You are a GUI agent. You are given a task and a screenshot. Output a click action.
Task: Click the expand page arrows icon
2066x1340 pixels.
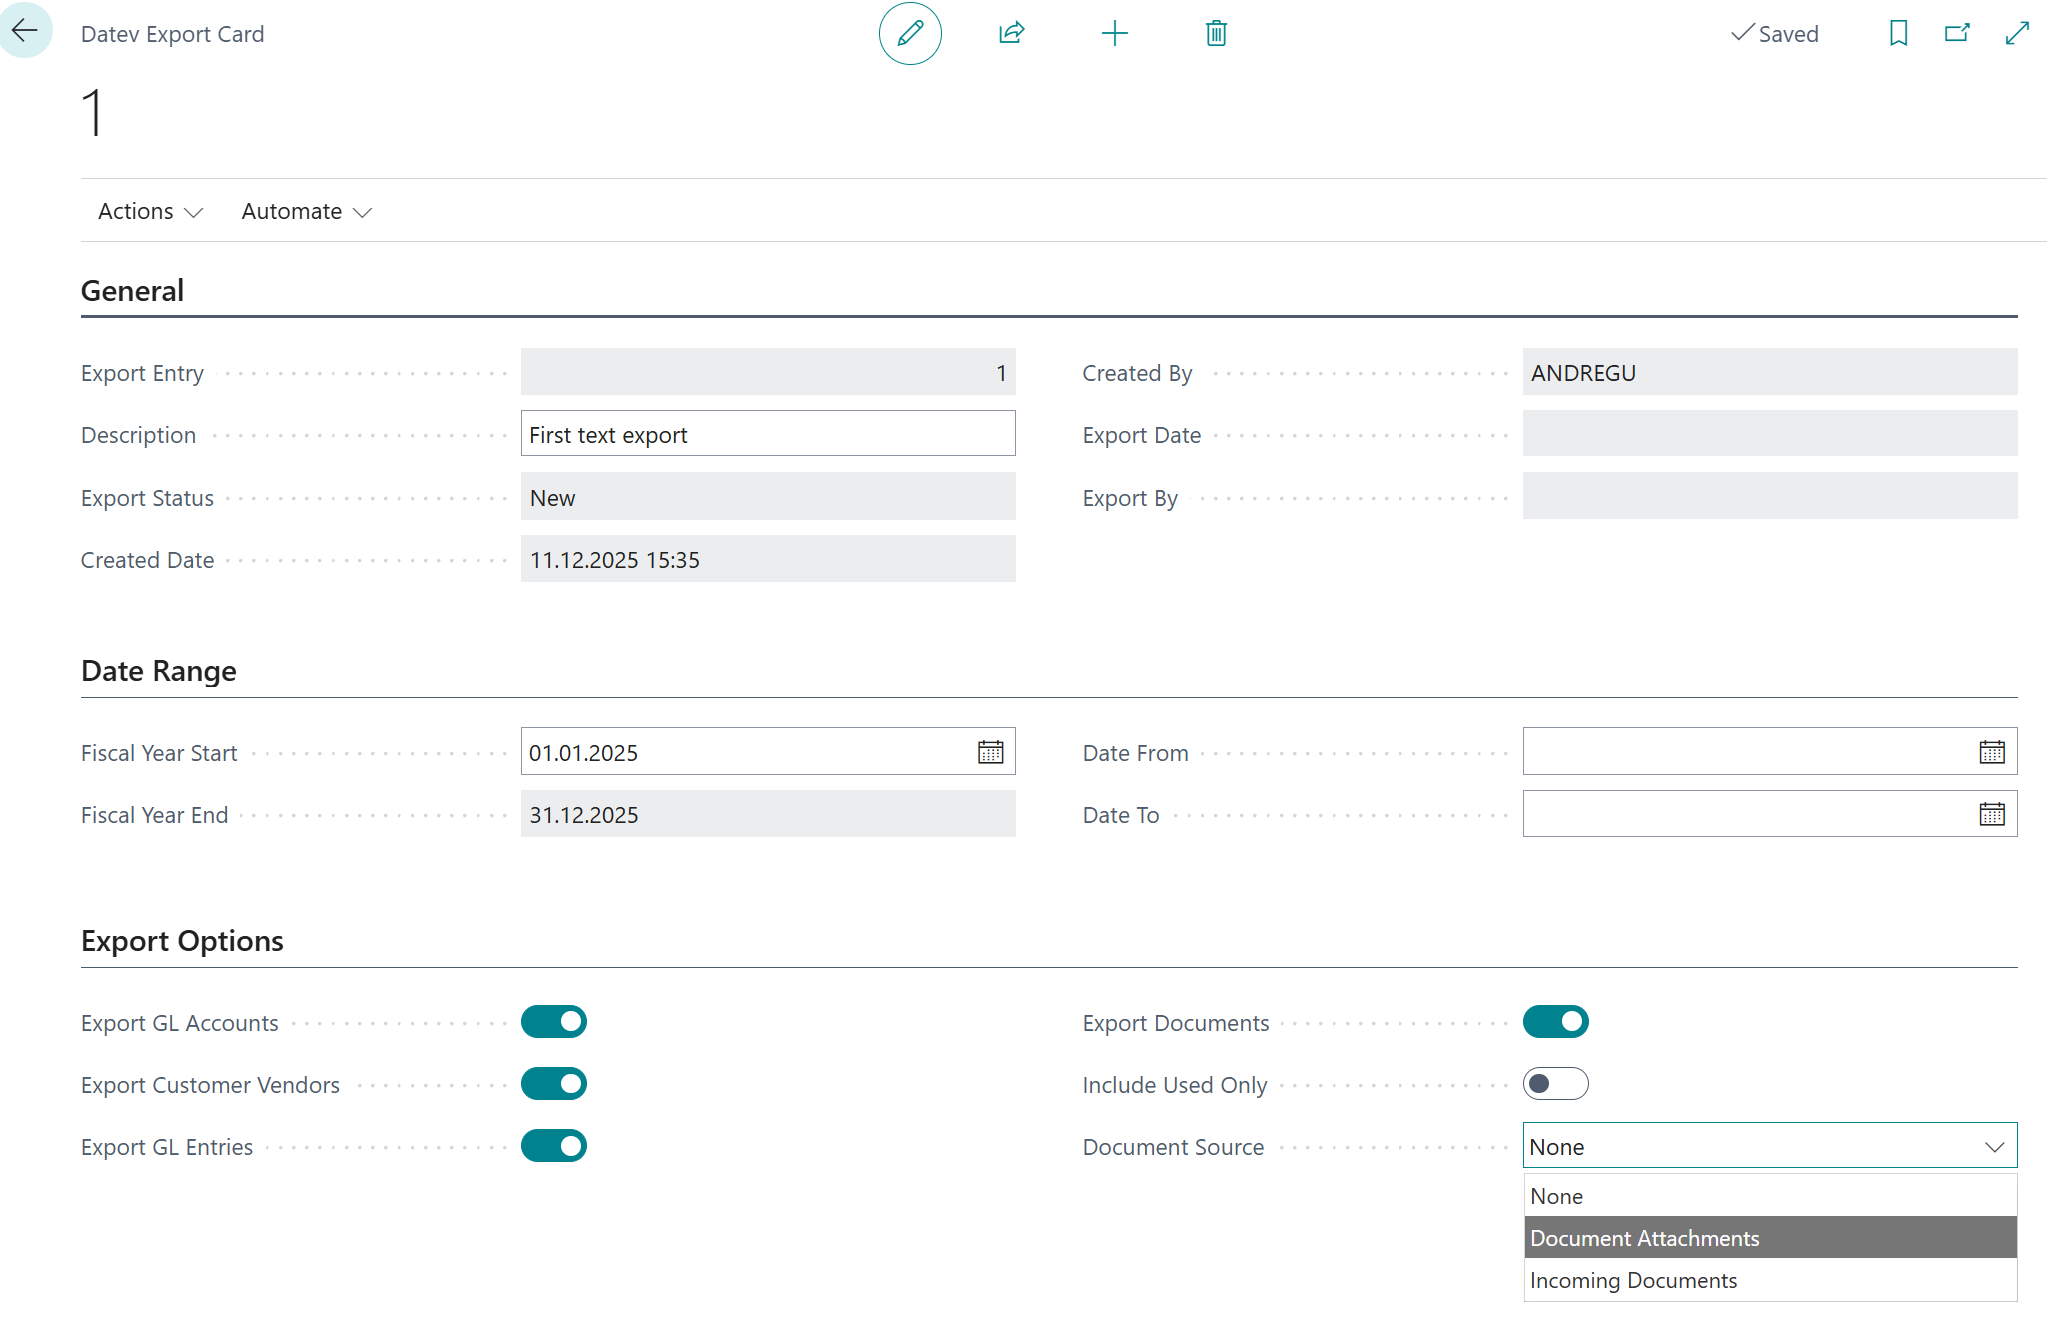click(x=2018, y=33)
